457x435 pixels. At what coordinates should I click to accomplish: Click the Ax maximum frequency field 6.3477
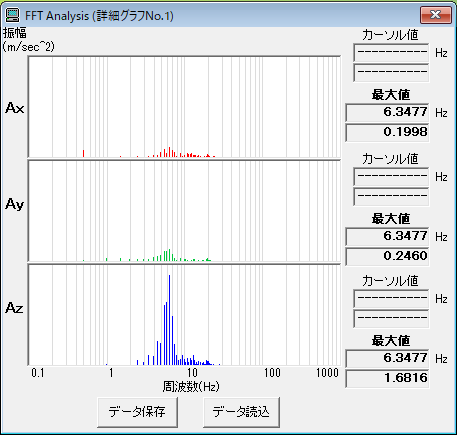click(387, 112)
